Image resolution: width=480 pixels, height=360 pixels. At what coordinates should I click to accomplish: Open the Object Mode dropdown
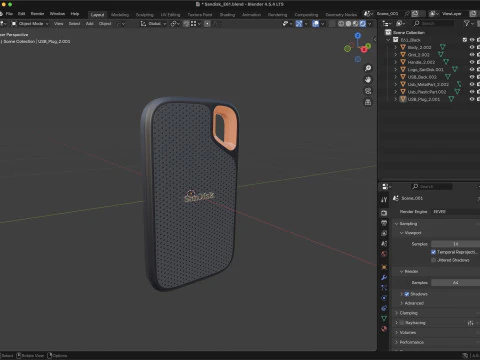(30, 24)
